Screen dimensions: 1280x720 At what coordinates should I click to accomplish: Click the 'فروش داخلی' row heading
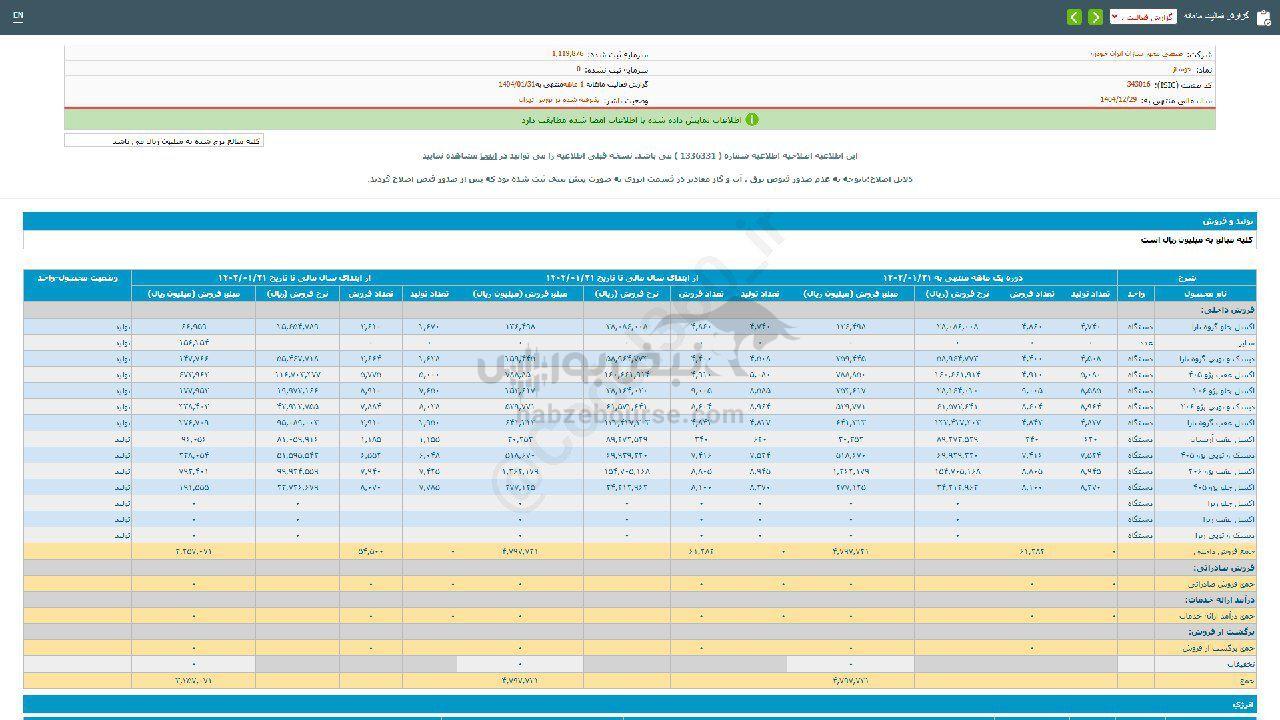coord(1229,310)
